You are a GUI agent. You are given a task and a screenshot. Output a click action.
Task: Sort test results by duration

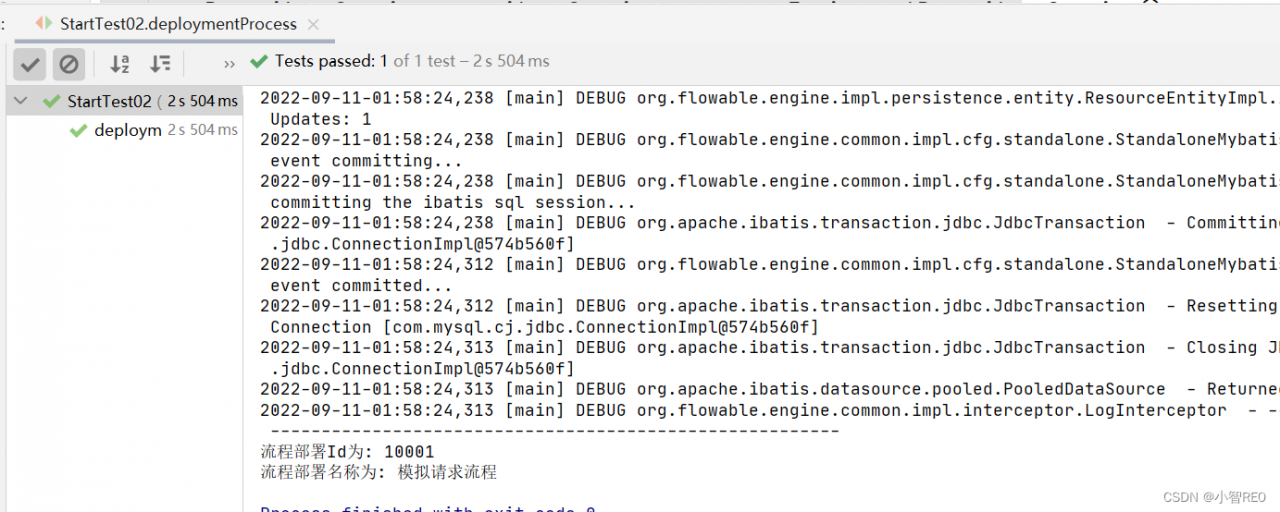click(x=160, y=65)
